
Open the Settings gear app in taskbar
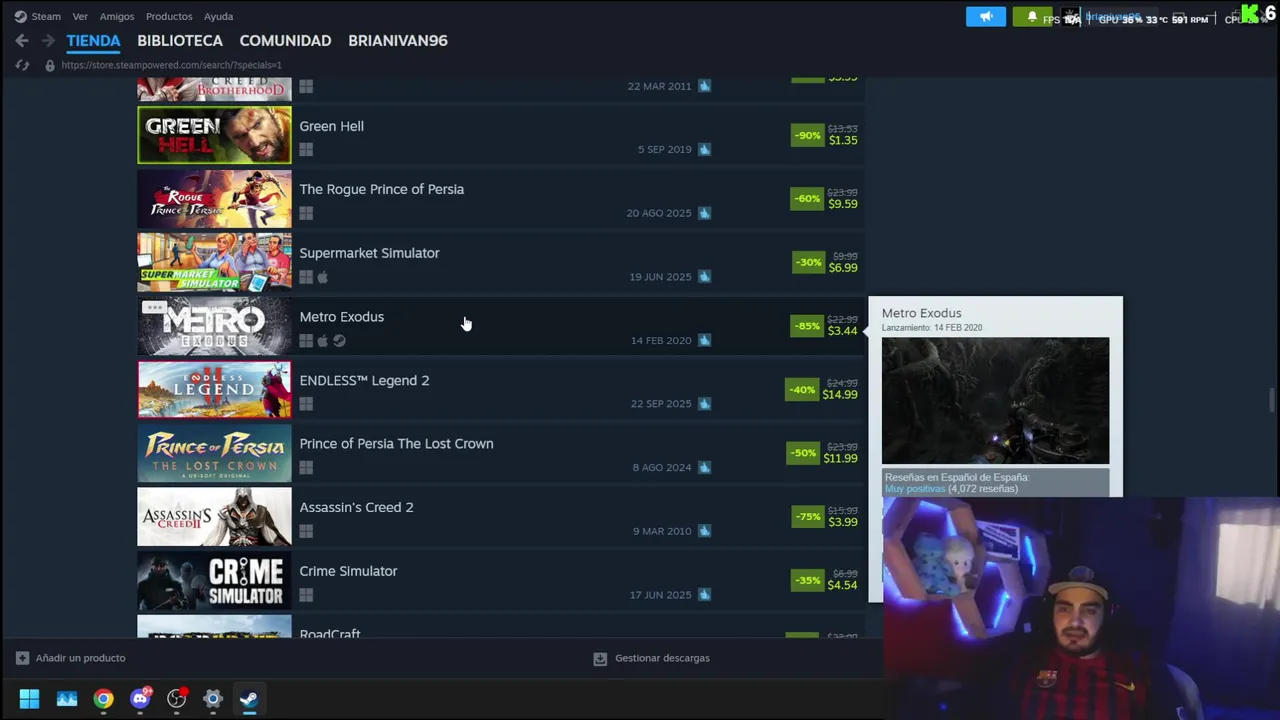(x=213, y=699)
